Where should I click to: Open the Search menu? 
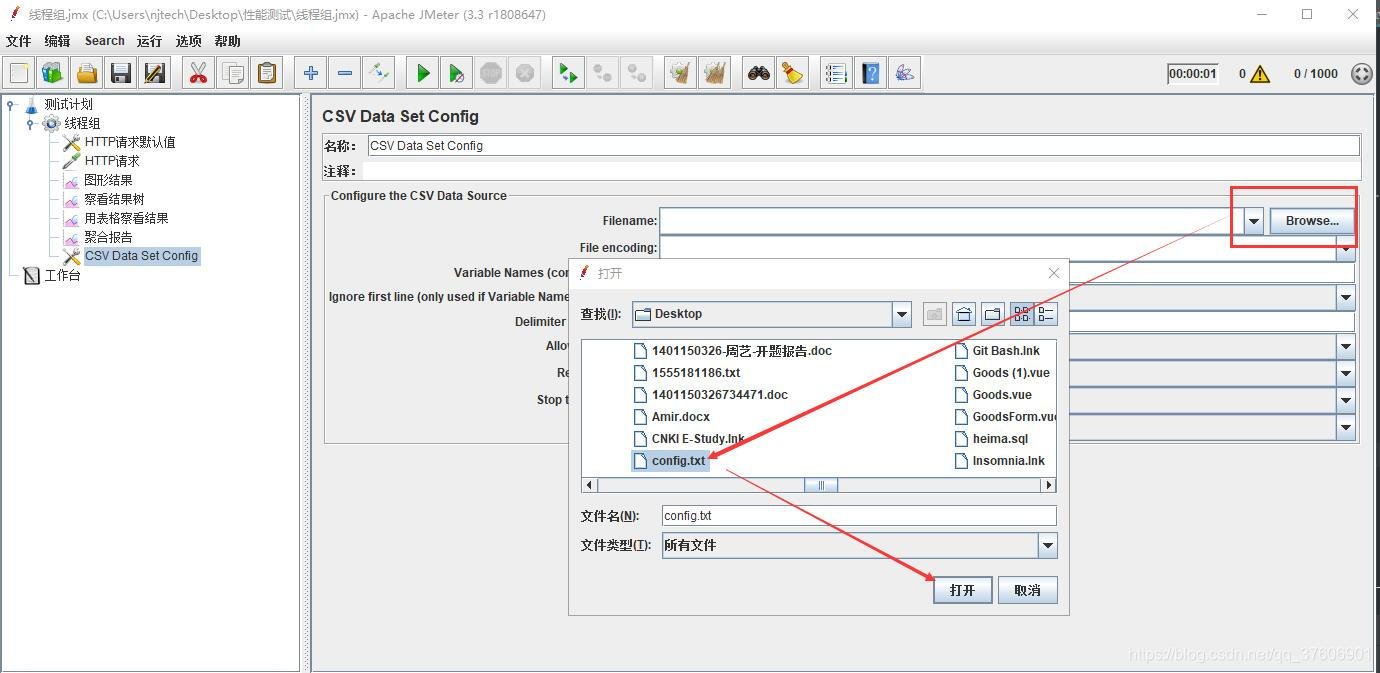click(x=105, y=41)
